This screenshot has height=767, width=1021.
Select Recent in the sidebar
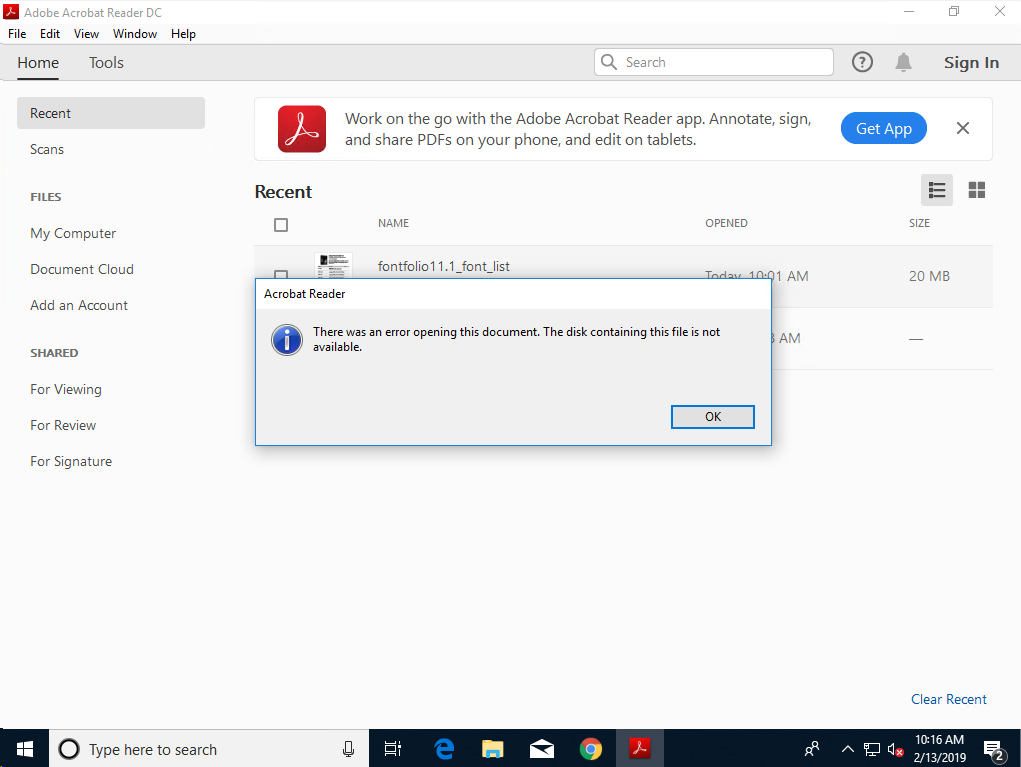click(x=111, y=113)
